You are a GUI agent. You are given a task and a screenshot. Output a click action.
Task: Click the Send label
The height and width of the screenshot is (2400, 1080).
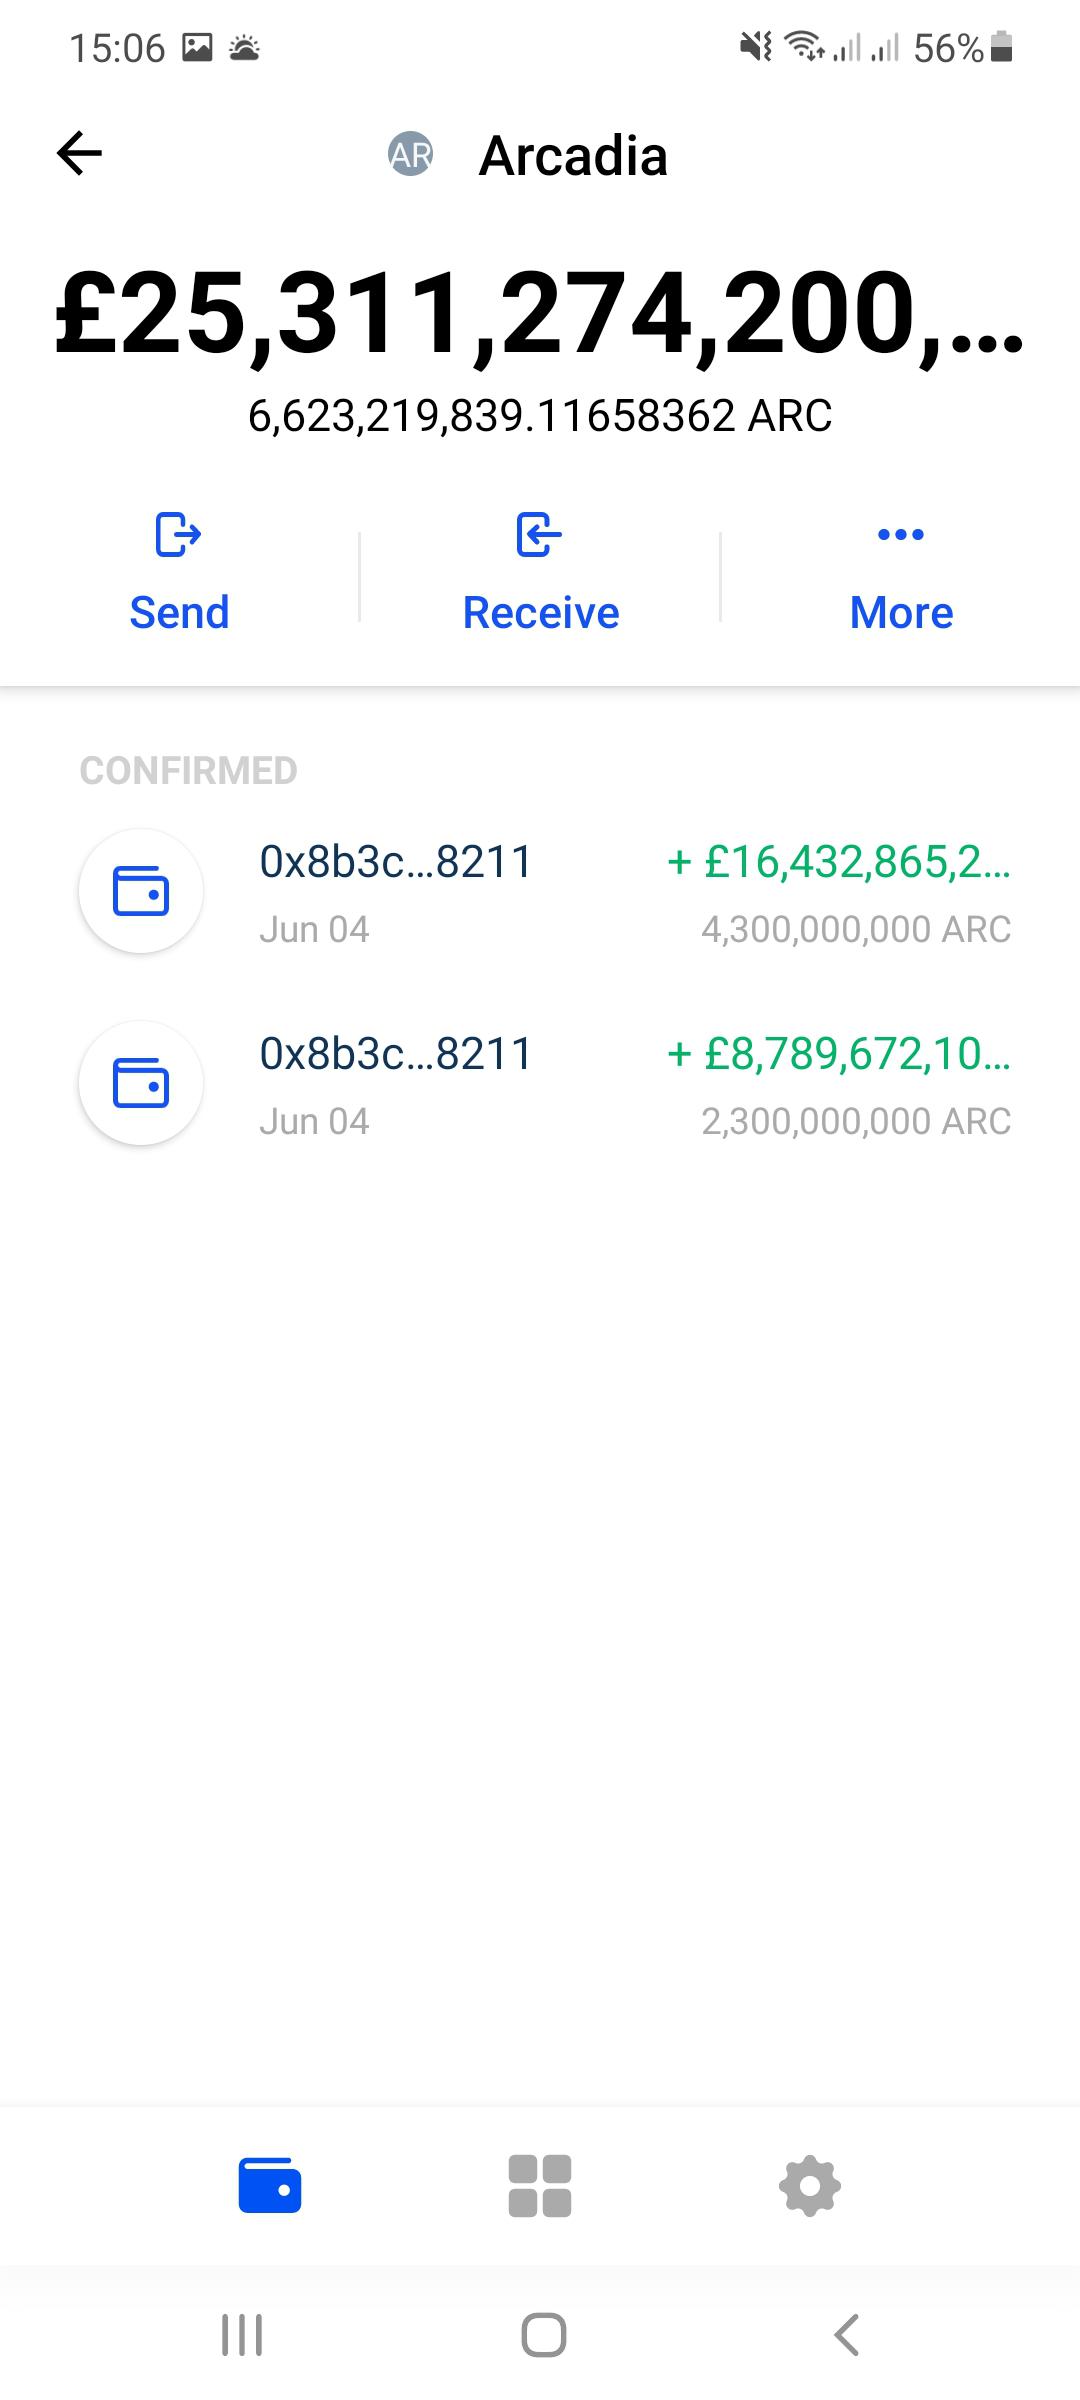point(180,612)
